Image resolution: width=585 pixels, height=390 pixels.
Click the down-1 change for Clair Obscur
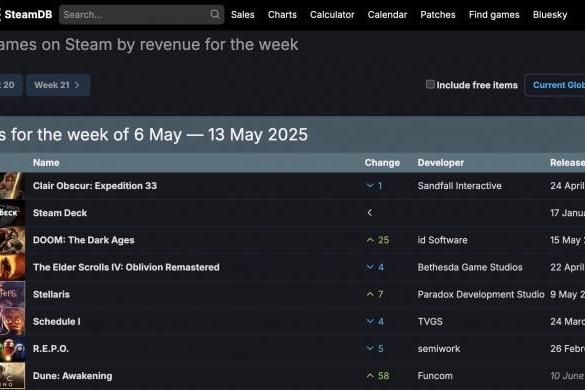coord(374,186)
